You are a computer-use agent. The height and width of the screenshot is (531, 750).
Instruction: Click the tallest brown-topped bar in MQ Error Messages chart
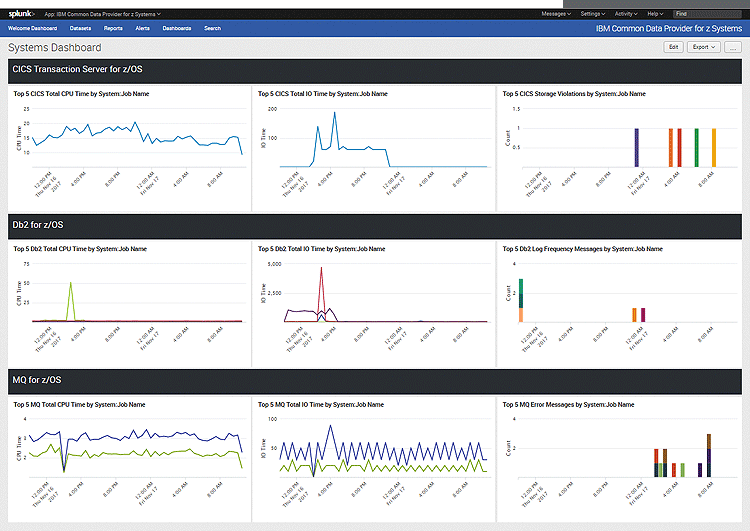click(709, 454)
